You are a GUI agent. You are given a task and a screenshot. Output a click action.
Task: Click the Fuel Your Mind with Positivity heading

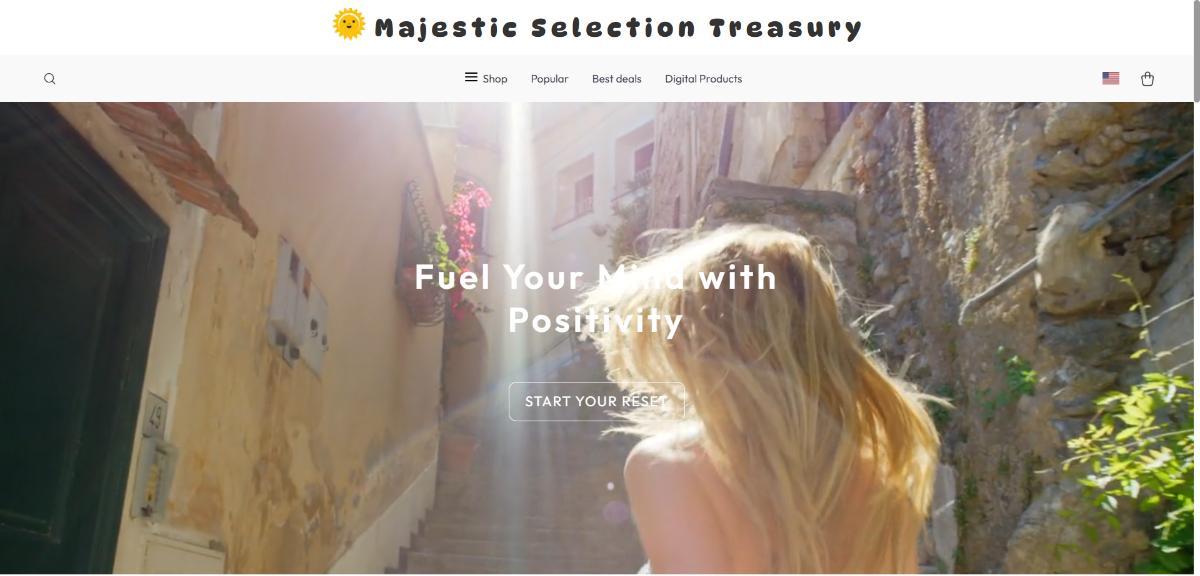point(596,298)
